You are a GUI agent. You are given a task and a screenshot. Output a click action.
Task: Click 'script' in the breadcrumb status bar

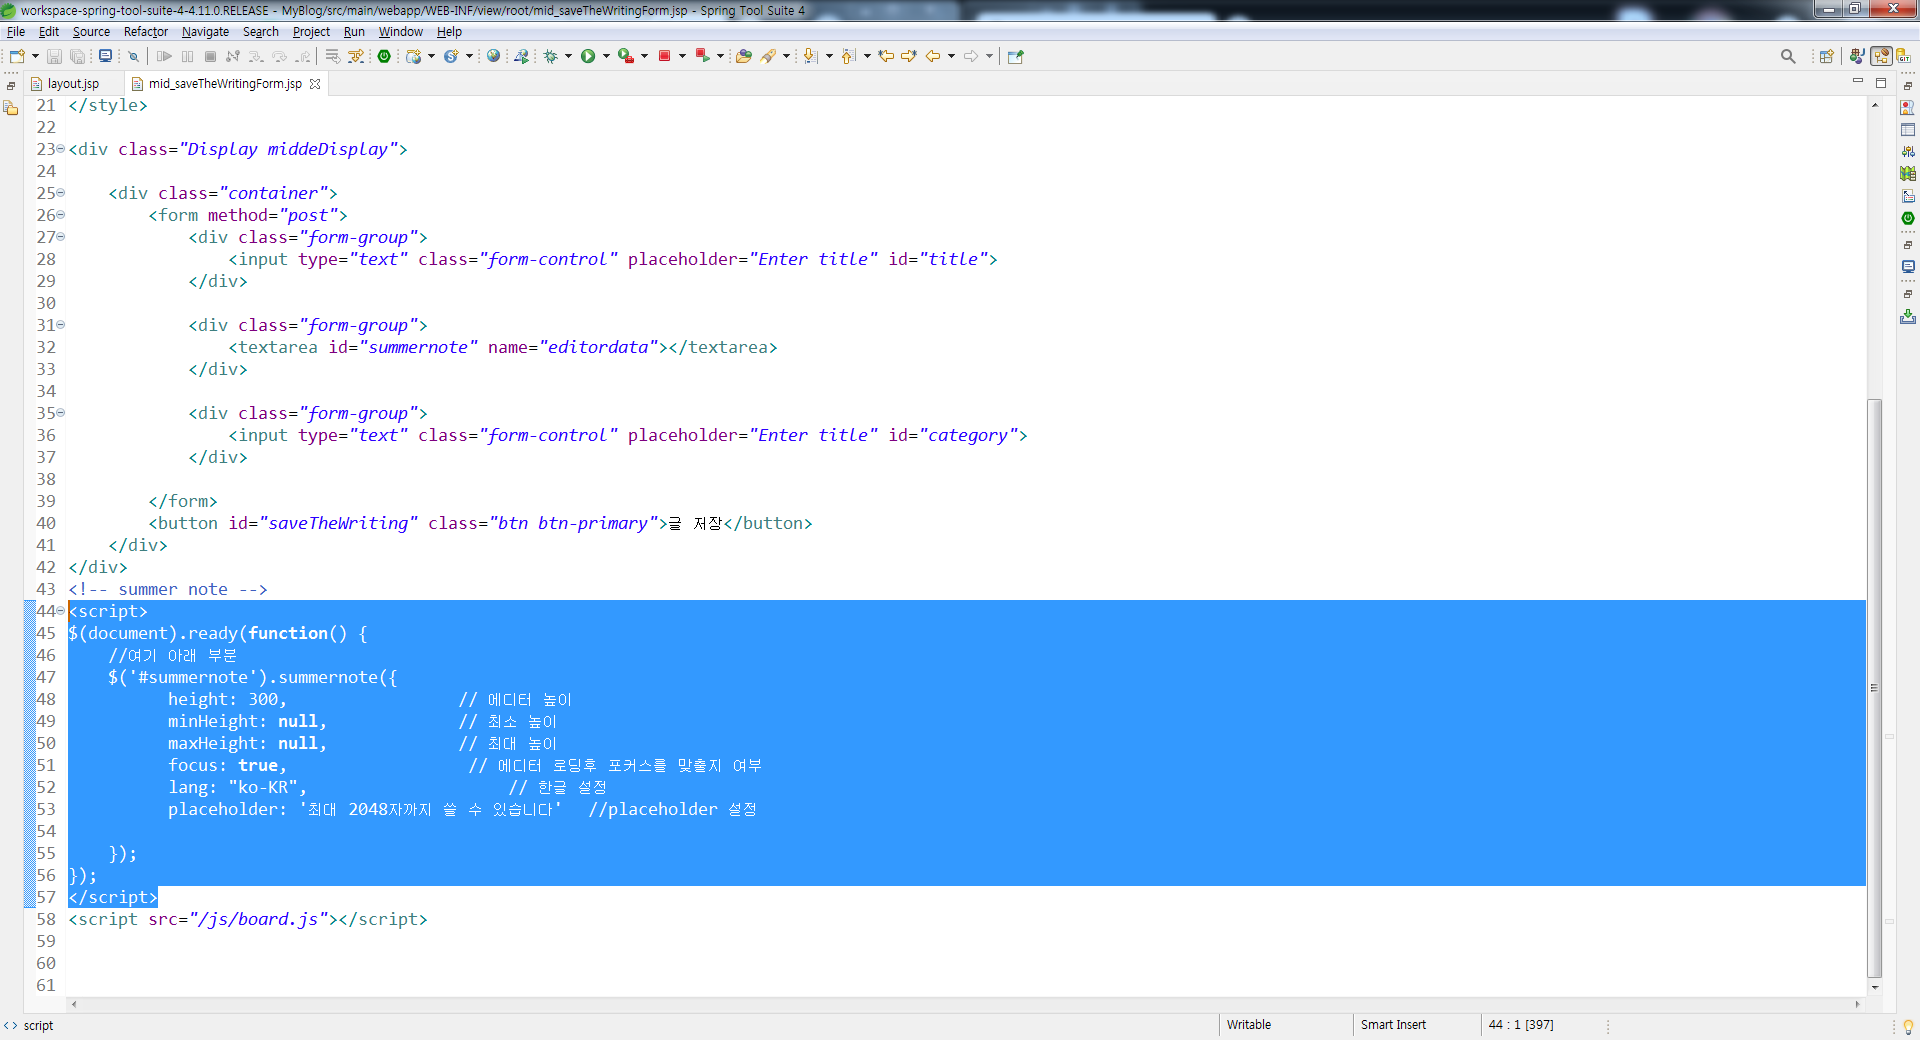point(38,1025)
